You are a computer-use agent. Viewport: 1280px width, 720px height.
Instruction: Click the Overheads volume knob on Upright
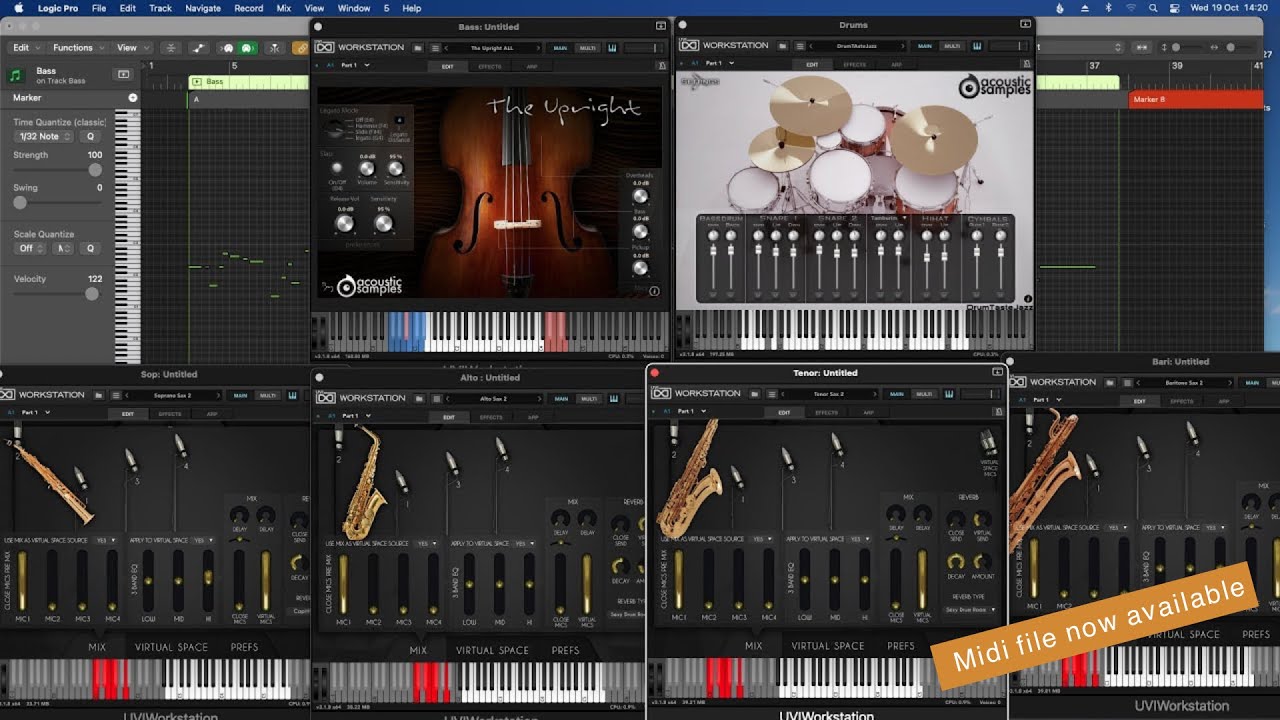[x=640, y=195]
